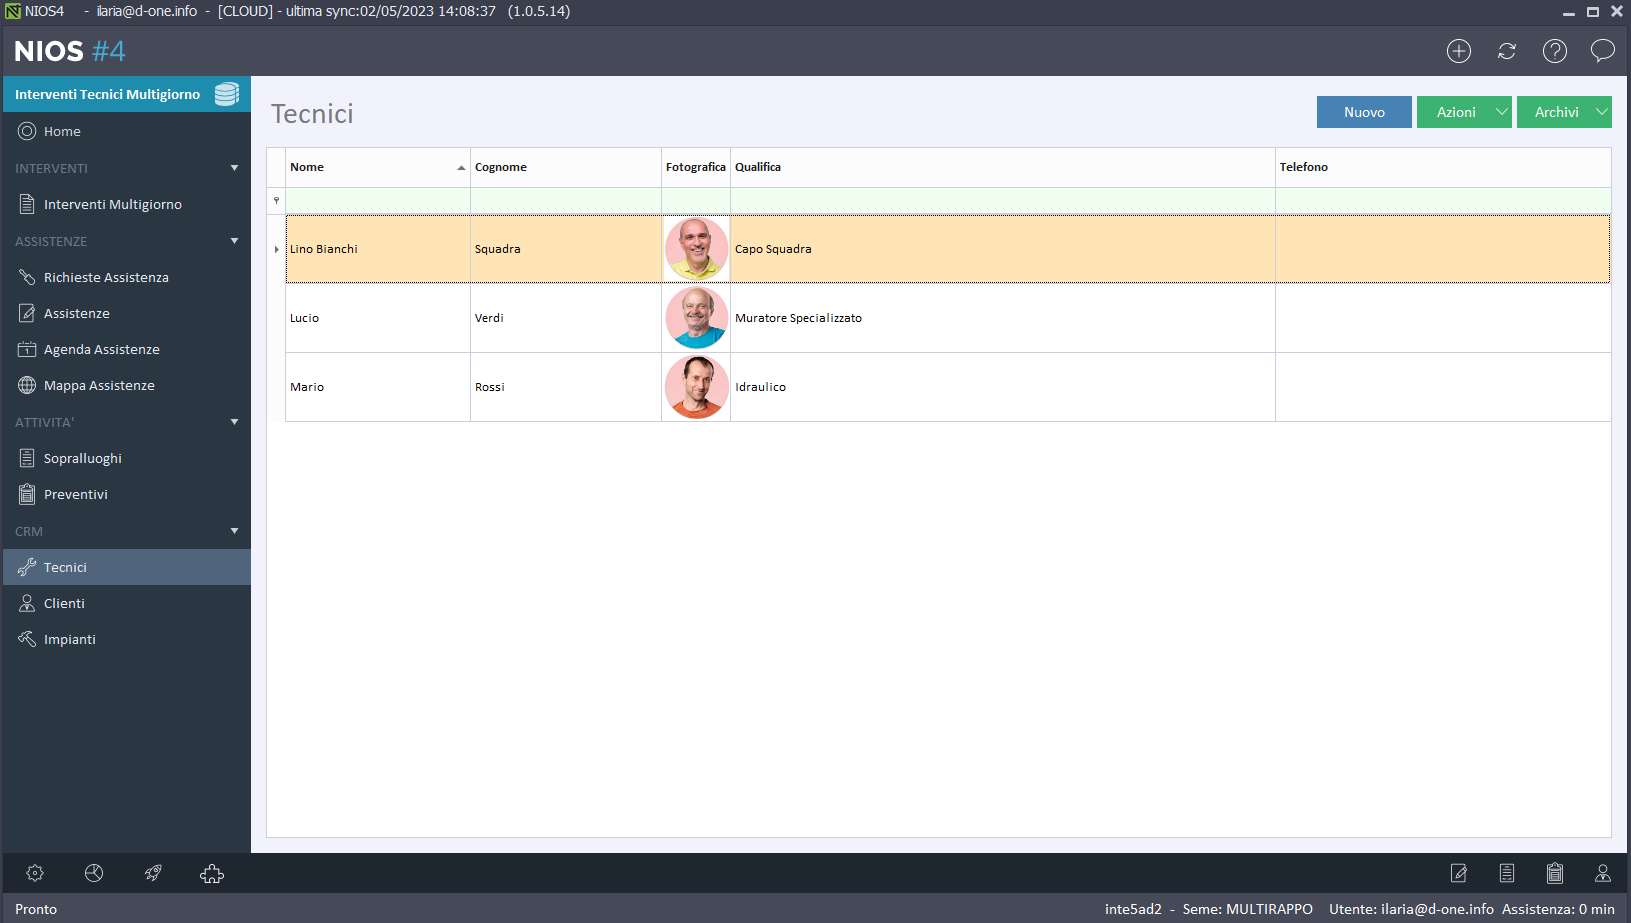Click the puzzle piece add-ons icon
Image resolution: width=1631 pixels, height=923 pixels.
pos(212,873)
